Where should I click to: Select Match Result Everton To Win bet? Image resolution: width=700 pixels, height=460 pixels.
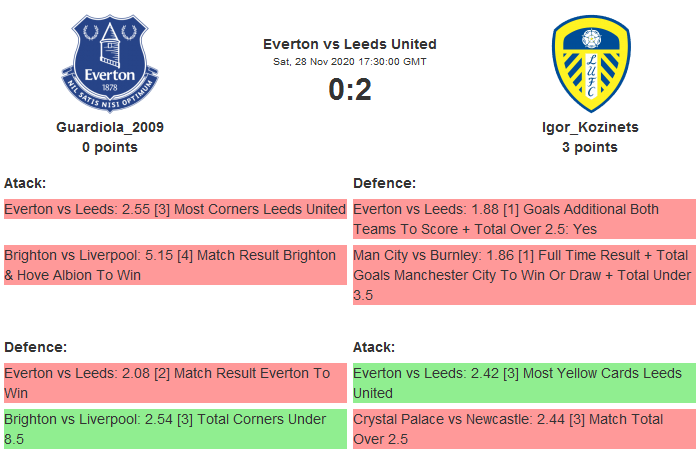point(175,382)
